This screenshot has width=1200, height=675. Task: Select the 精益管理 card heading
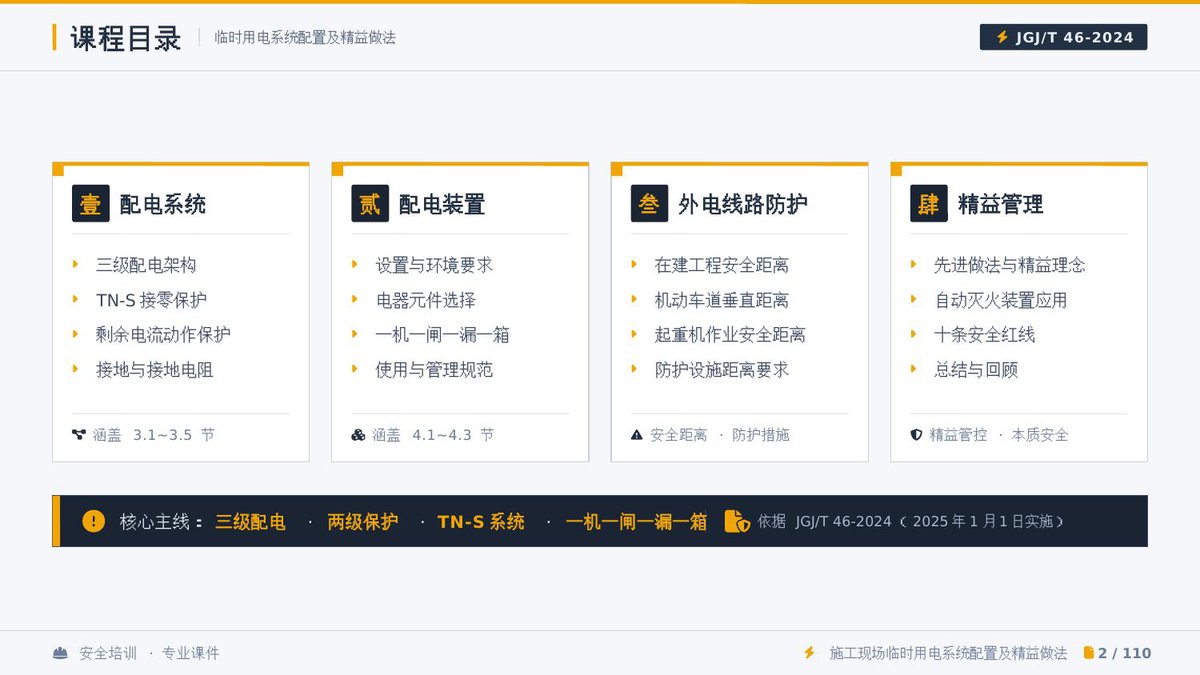[x=1001, y=204]
